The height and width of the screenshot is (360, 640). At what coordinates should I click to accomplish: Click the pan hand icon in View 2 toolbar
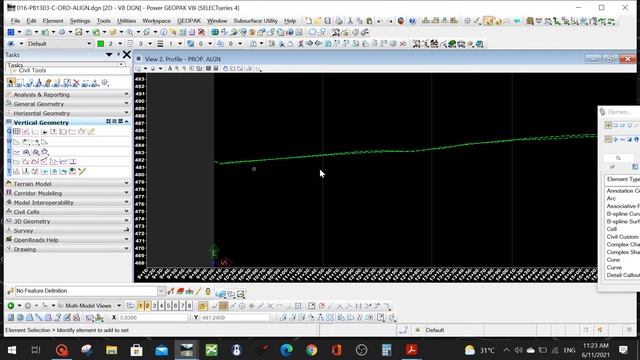pos(225,69)
